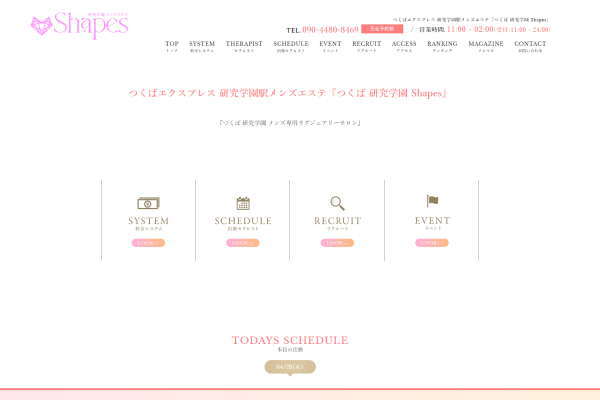This screenshot has height=400, width=600.
Task: Open the SCHEDULE calendar icon
Action: pos(243,203)
